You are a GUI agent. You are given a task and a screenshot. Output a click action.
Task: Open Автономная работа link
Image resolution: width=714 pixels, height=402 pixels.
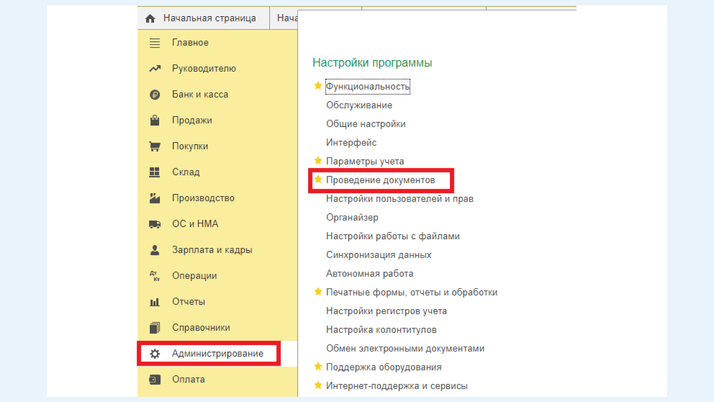click(369, 273)
